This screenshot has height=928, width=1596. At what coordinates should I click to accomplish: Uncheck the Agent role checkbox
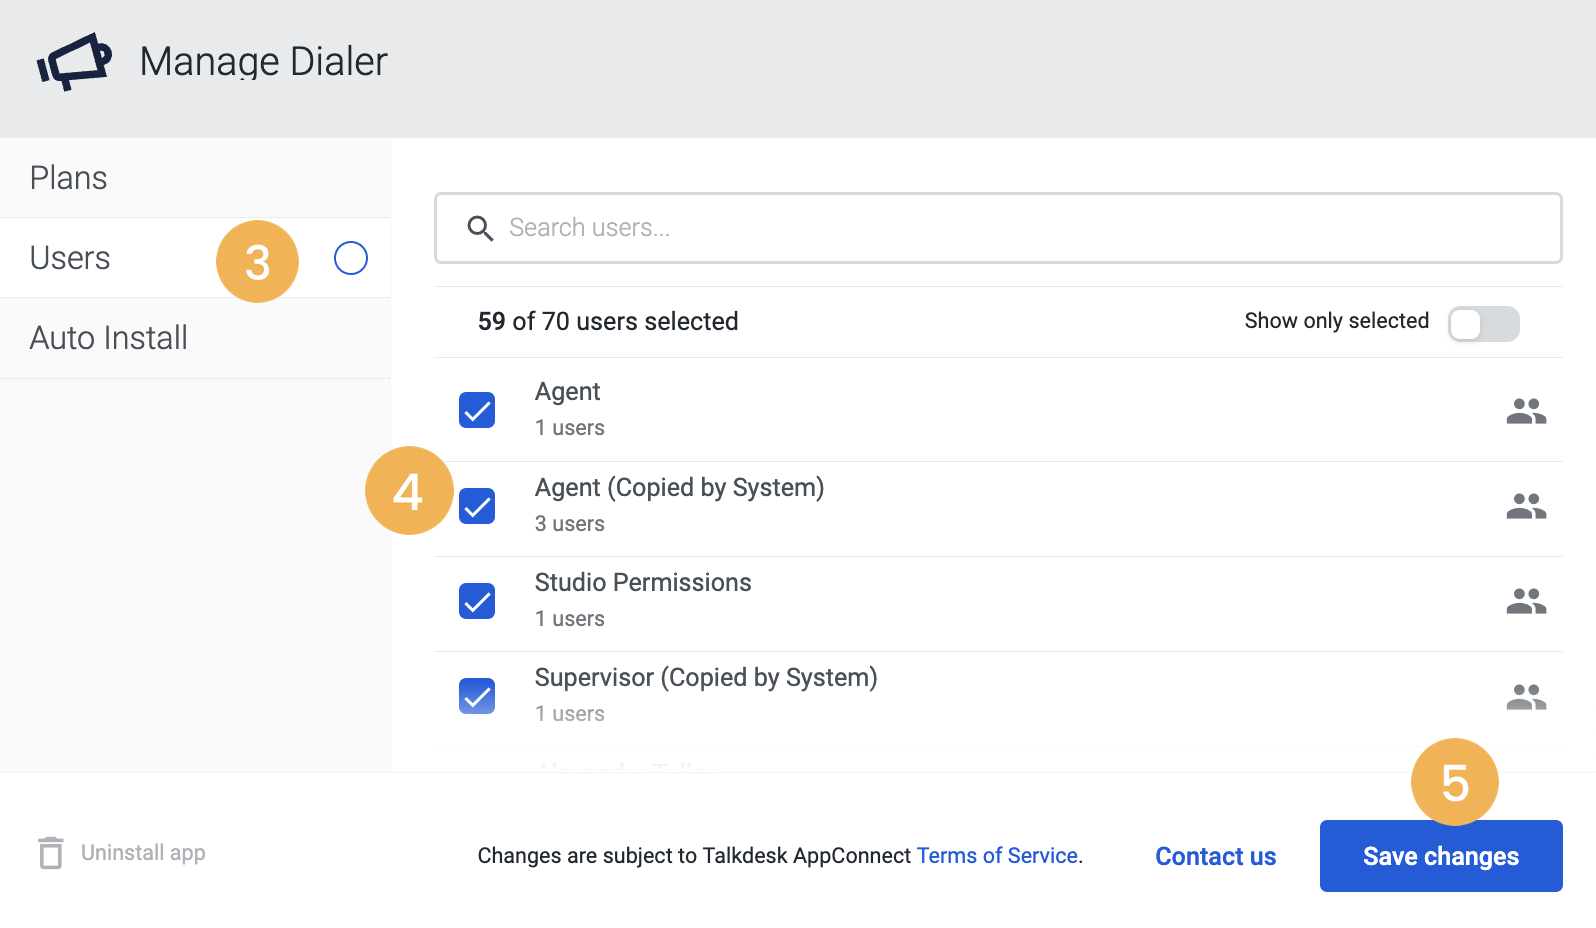(477, 410)
